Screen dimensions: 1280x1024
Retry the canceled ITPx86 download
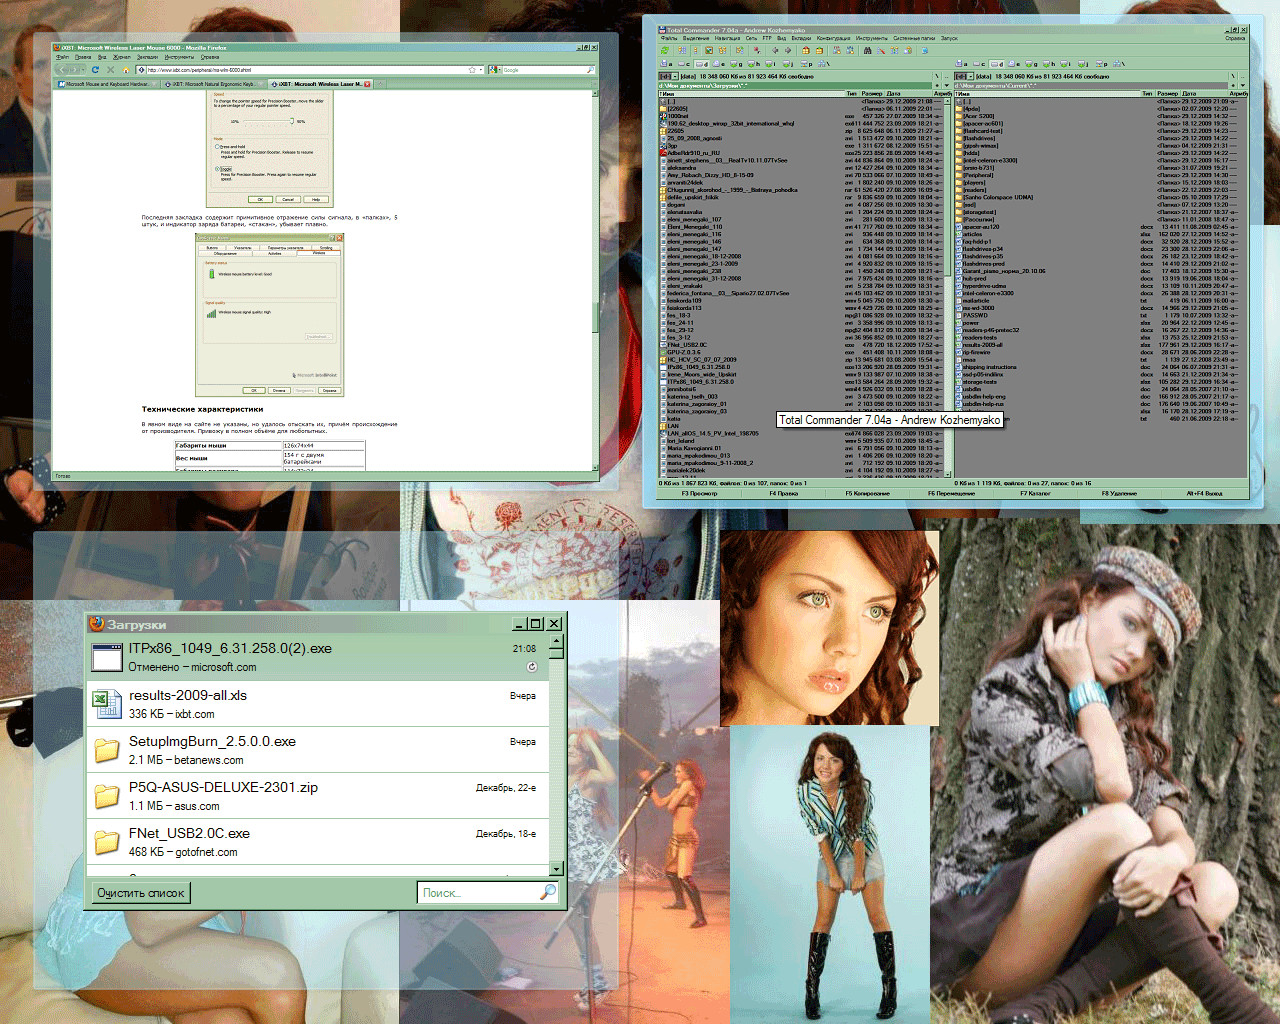(x=532, y=667)
